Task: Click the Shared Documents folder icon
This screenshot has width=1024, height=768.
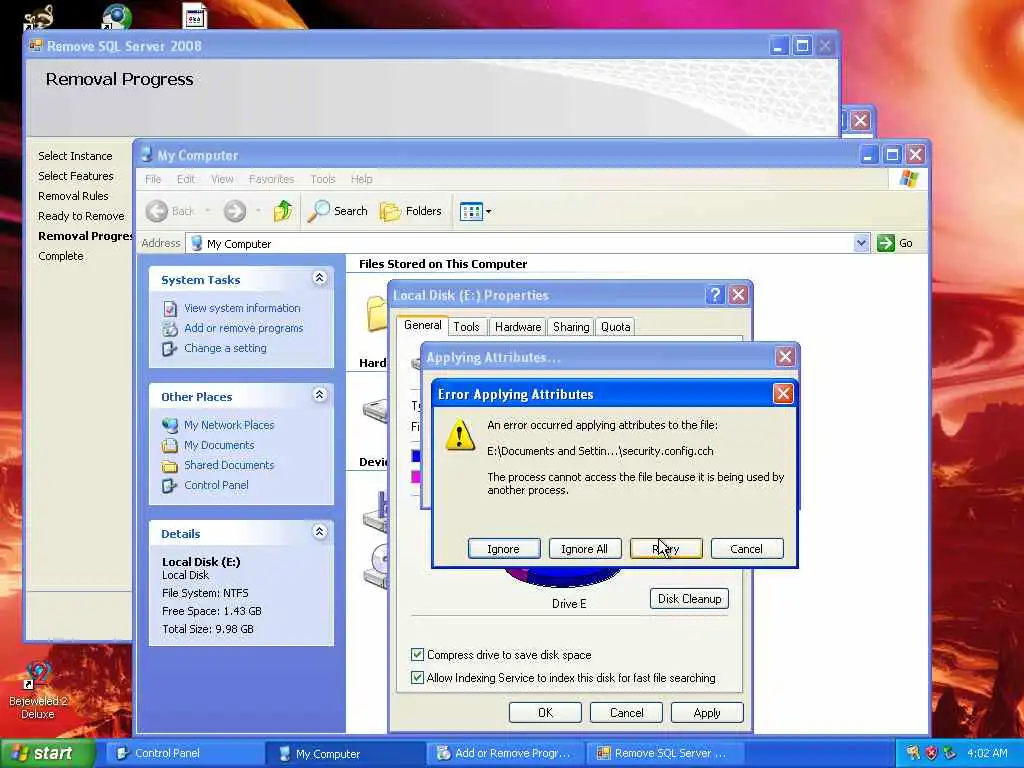Action: (170, 465)
